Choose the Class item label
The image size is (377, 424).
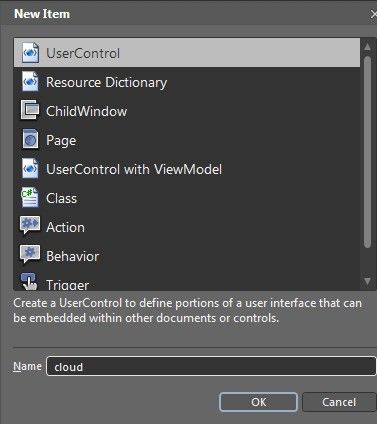(61, 199)
